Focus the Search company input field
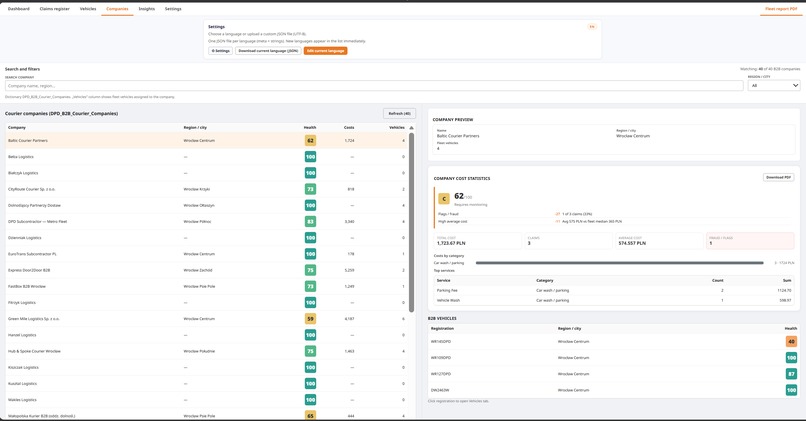The height and width of the screenshot is (421, 806). tap(374, 86)
